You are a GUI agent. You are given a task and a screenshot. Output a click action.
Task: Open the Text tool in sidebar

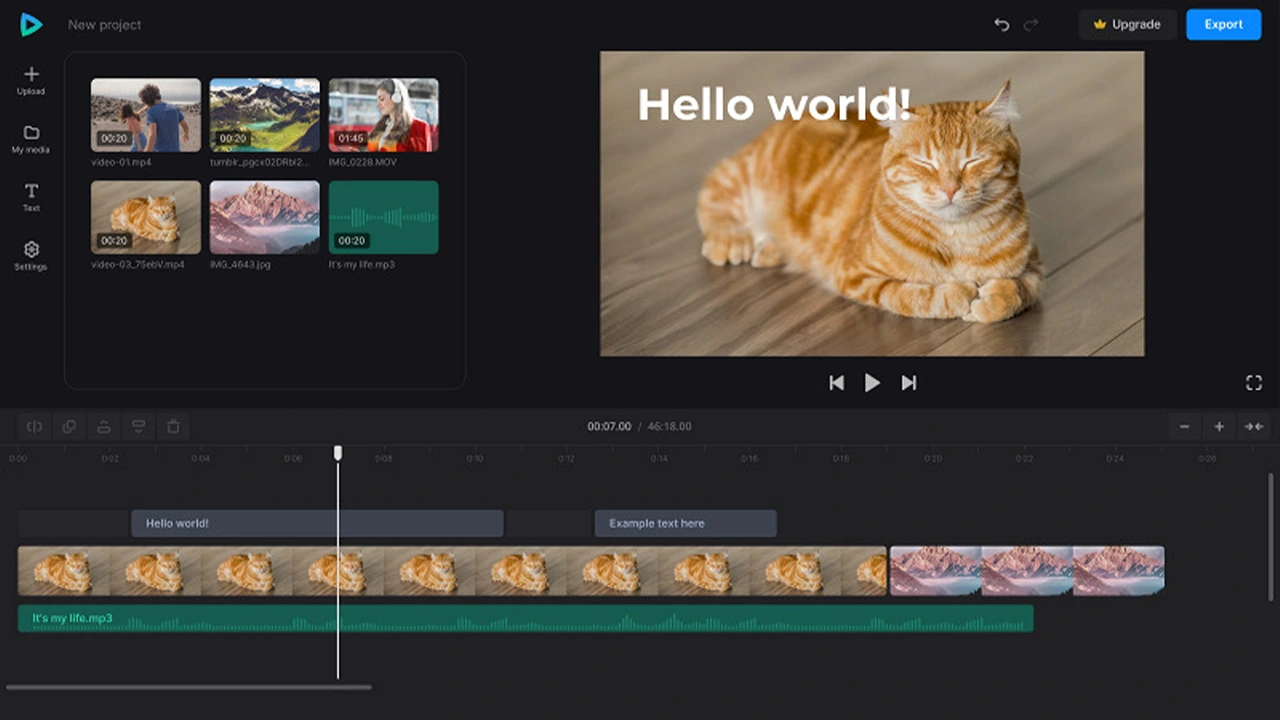pos(31,196)
